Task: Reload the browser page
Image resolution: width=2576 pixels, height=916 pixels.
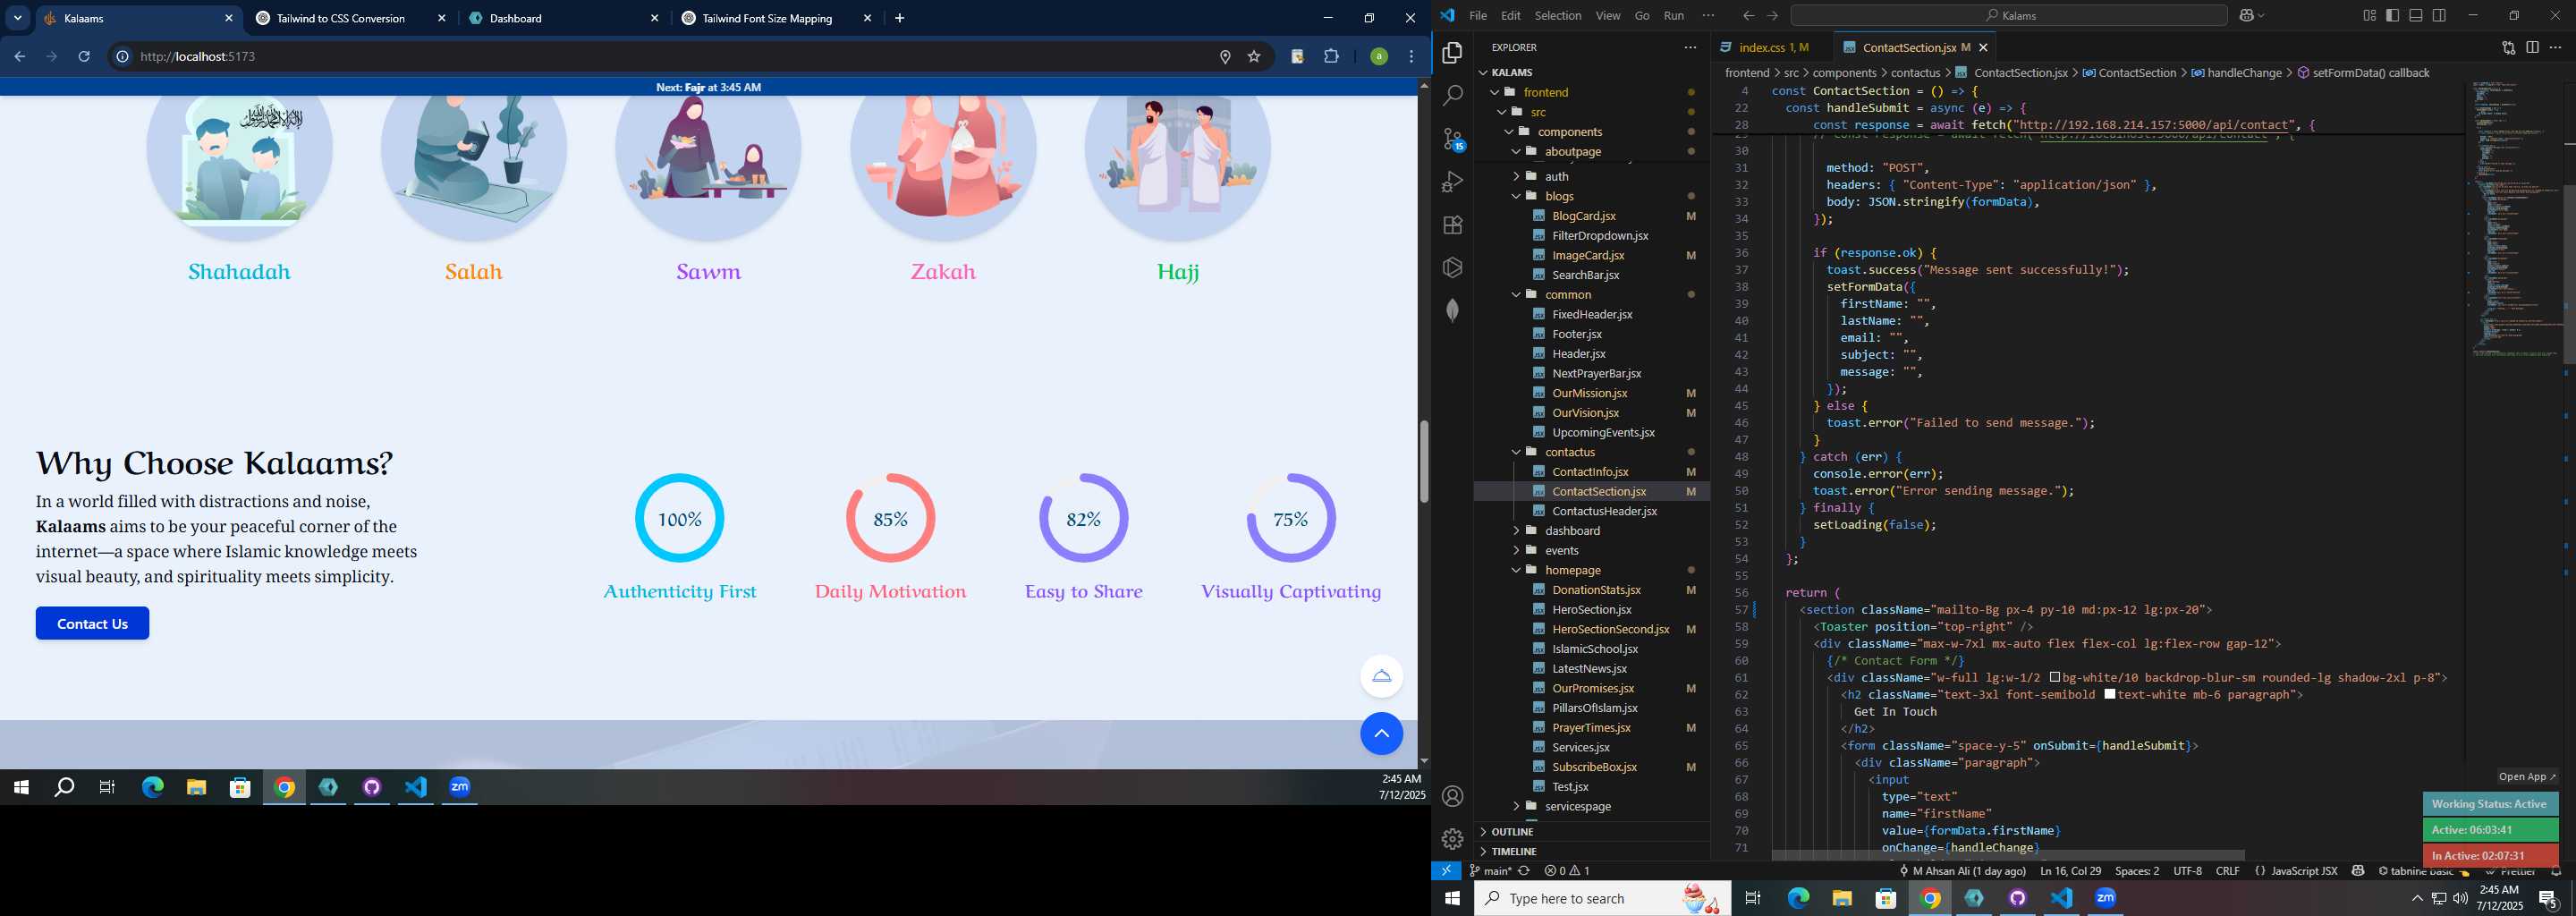Action: 84,56
